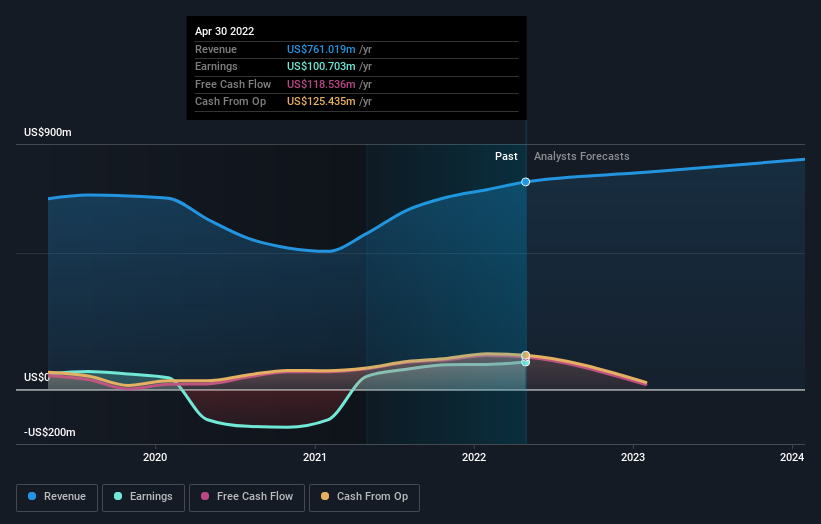Select the 2021 x-axis label
Image resolution: width=821 pixels, height=524 pixels.
315,457
